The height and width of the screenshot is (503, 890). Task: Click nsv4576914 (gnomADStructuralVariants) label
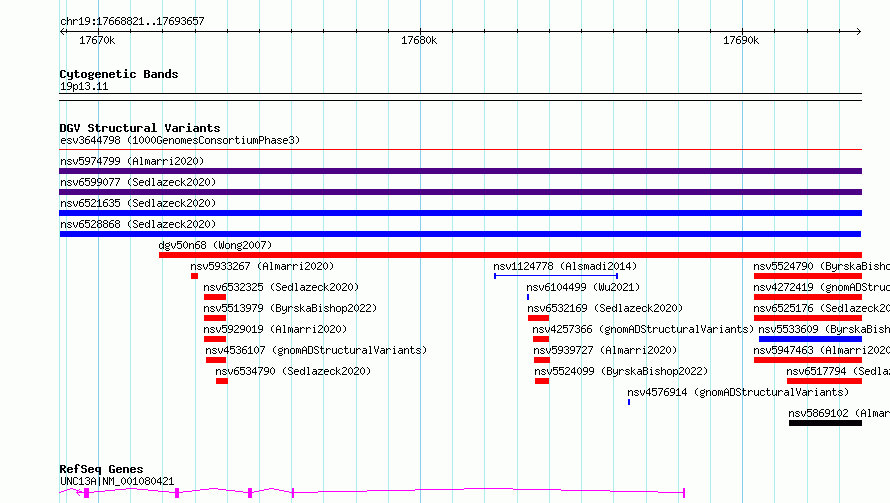pos(738,392)
